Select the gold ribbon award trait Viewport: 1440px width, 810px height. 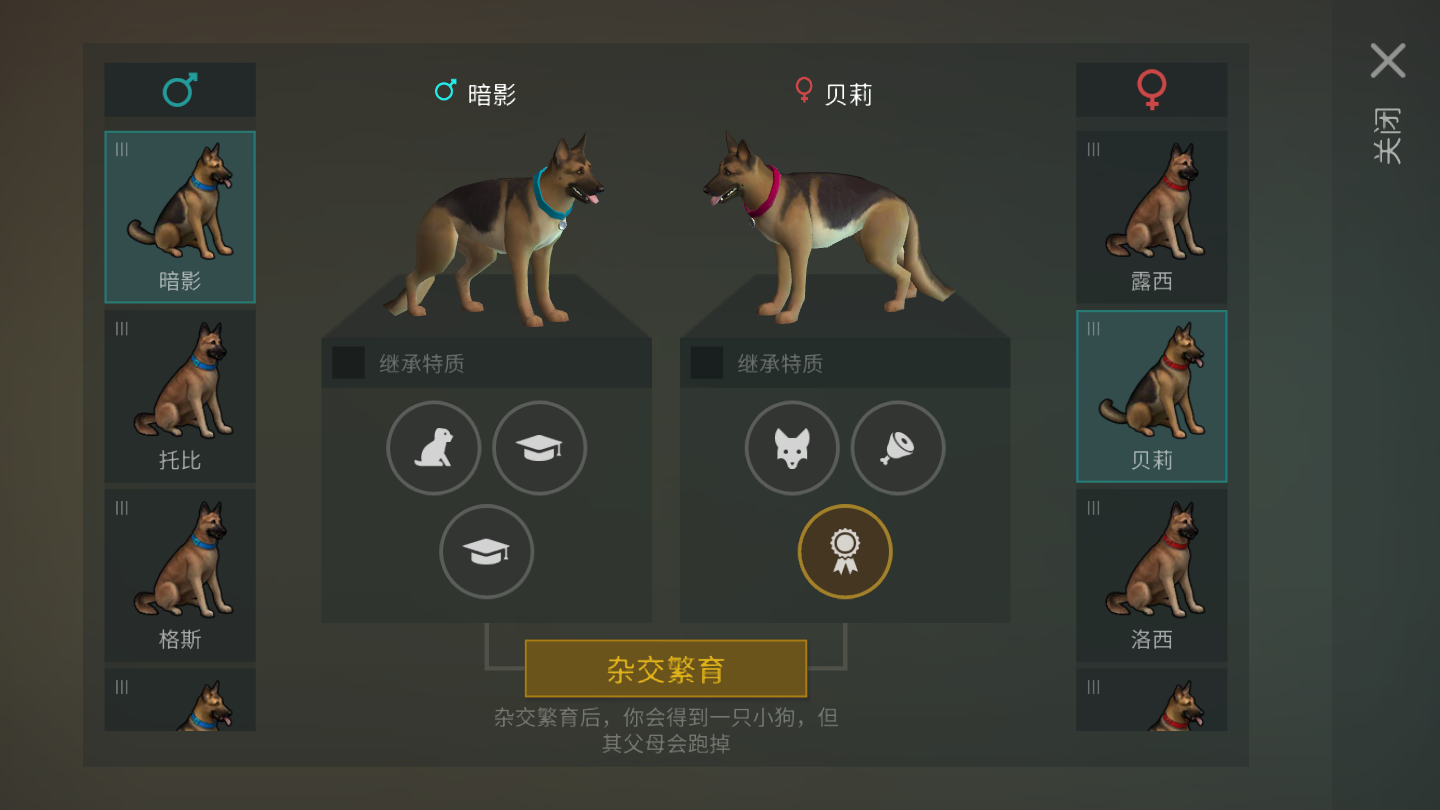click(845, 551)
